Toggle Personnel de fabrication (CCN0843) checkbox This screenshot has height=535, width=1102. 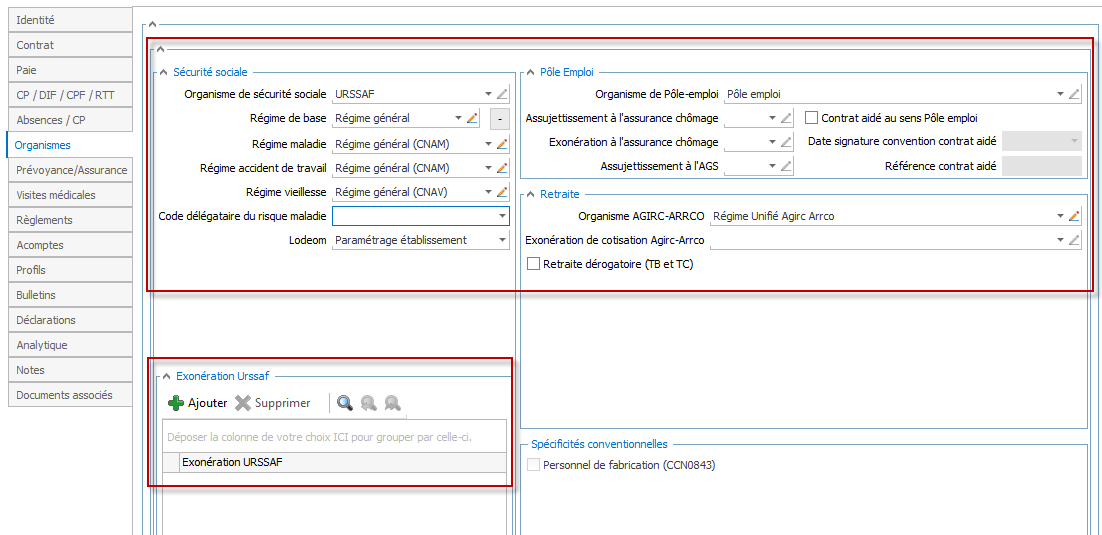pyautogui.click(x=533, y=465)
